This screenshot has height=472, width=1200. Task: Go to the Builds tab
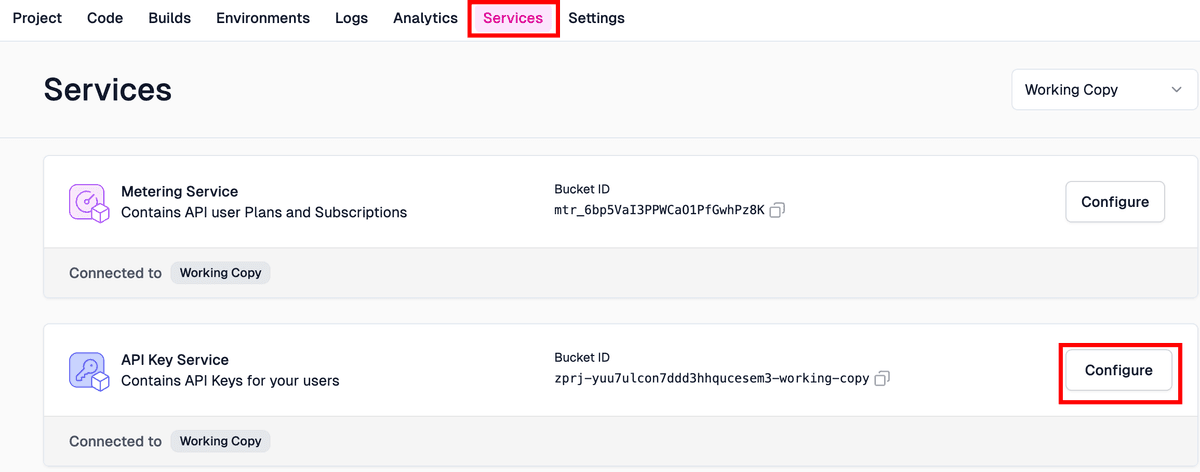coord(169,18)
